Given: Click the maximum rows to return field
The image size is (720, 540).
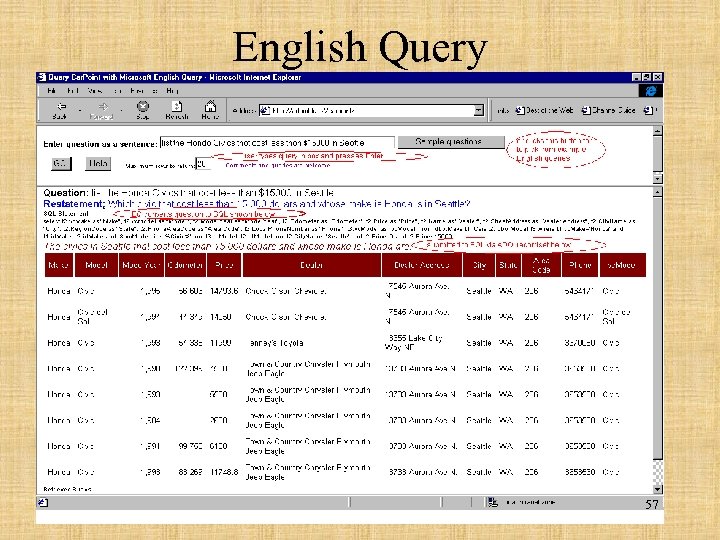Looking at the screenshot, I should pyautogui.click(x=203, y=164).
